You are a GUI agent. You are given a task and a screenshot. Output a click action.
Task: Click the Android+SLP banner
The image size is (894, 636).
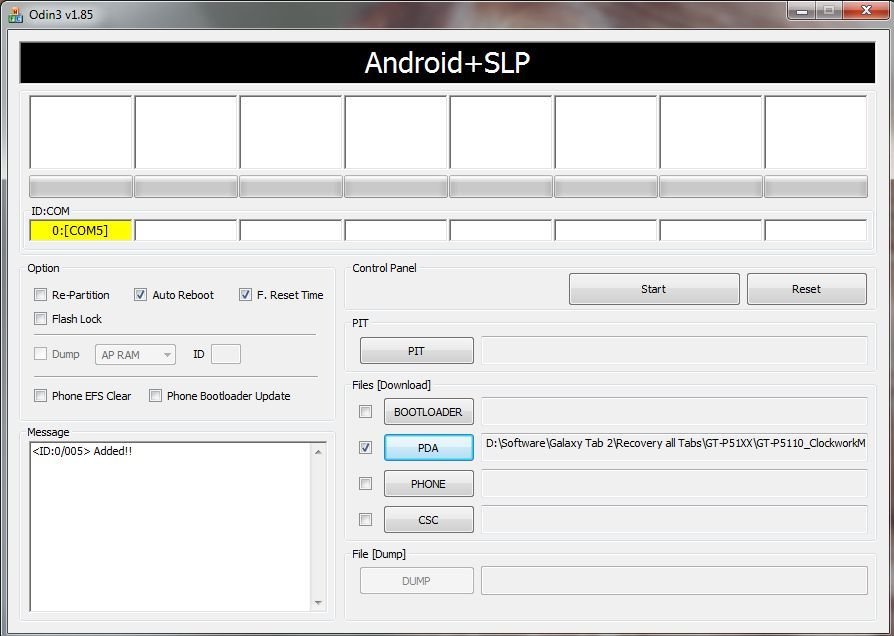coord(447,62)
